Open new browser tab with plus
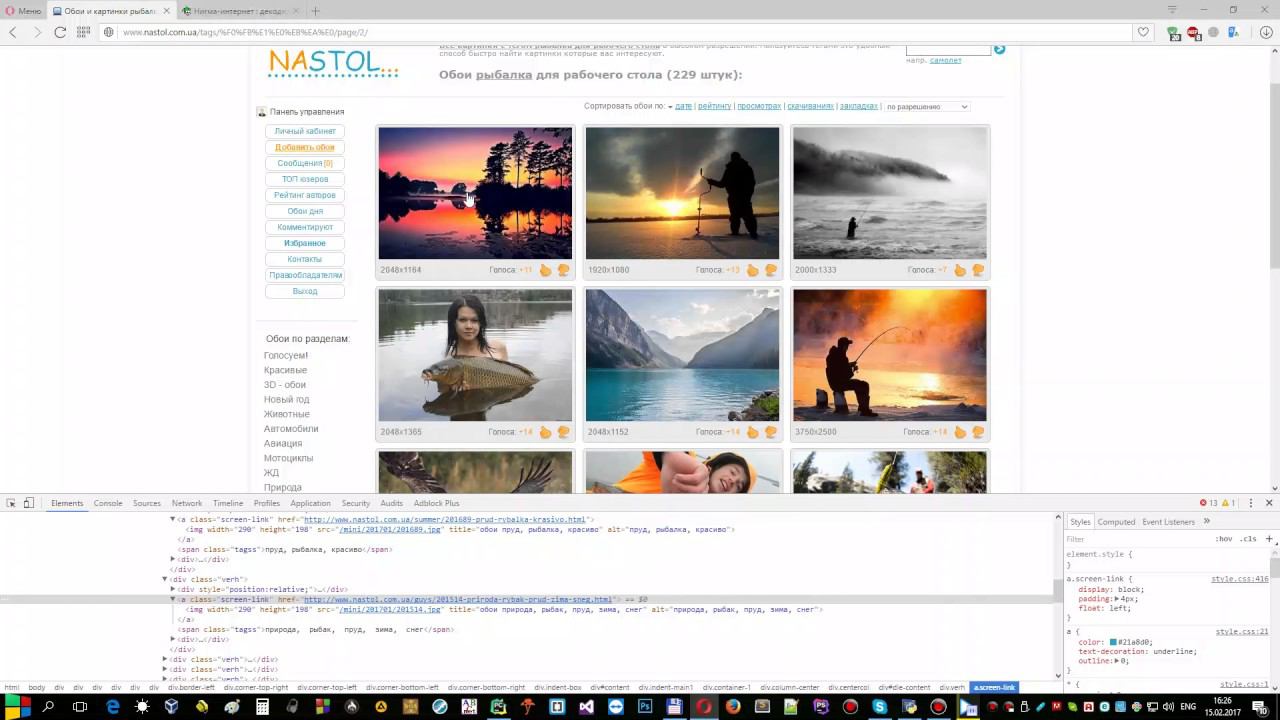1280x720 pixels. 315,11
